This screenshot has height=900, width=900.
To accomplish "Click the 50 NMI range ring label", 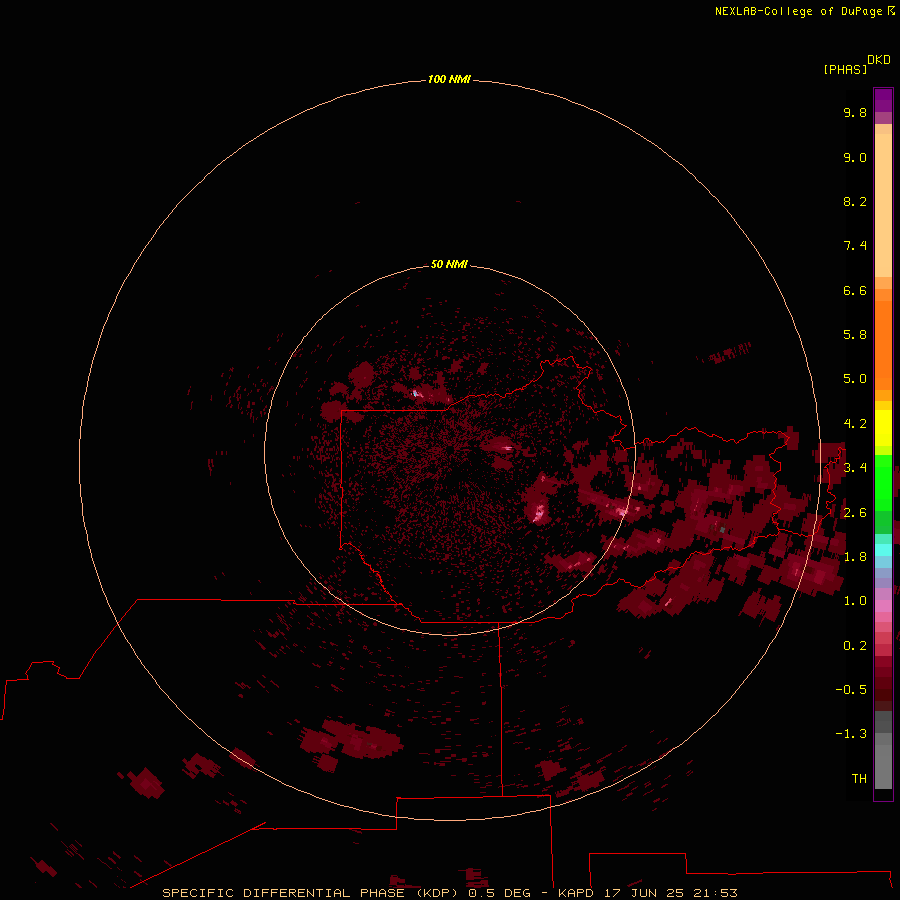I will tap(449, 264).
